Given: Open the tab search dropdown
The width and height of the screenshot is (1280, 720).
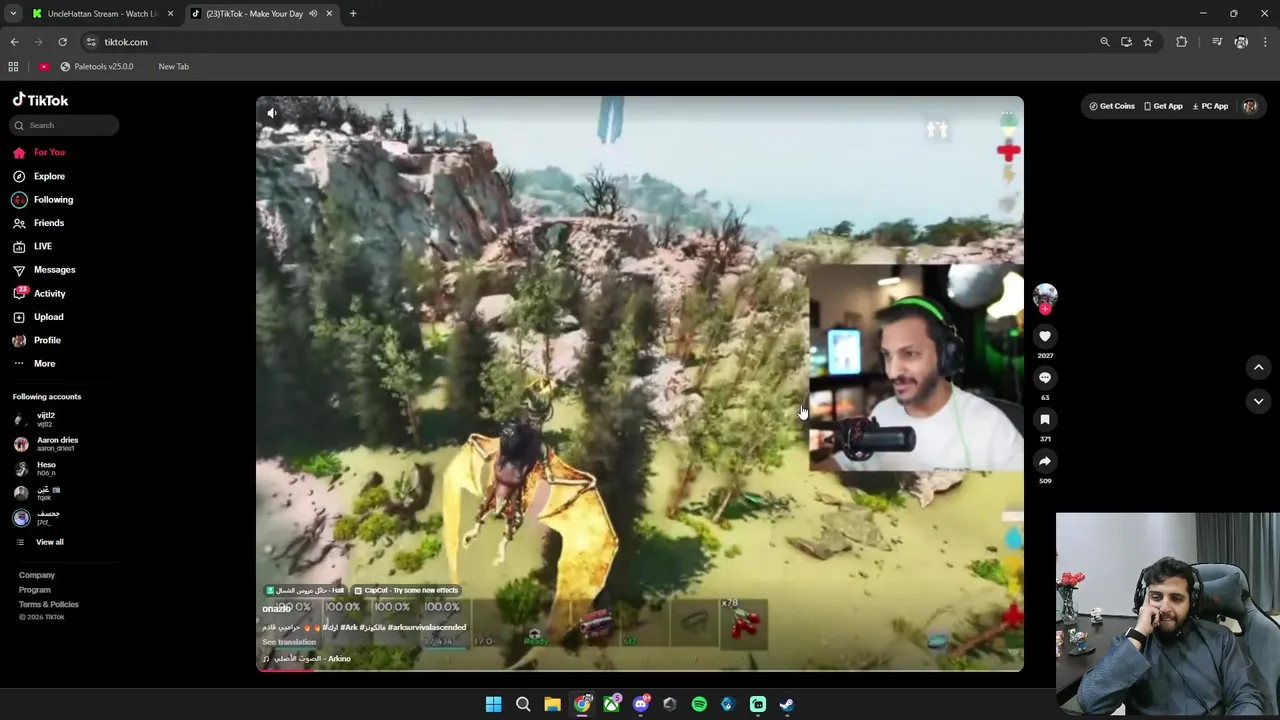Looking at the screenshot, I should tap(13, 14).
